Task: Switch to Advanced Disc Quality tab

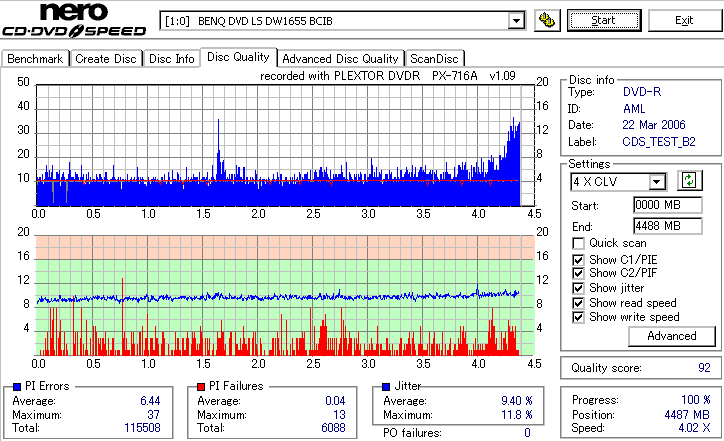Action: pos(340,59)
